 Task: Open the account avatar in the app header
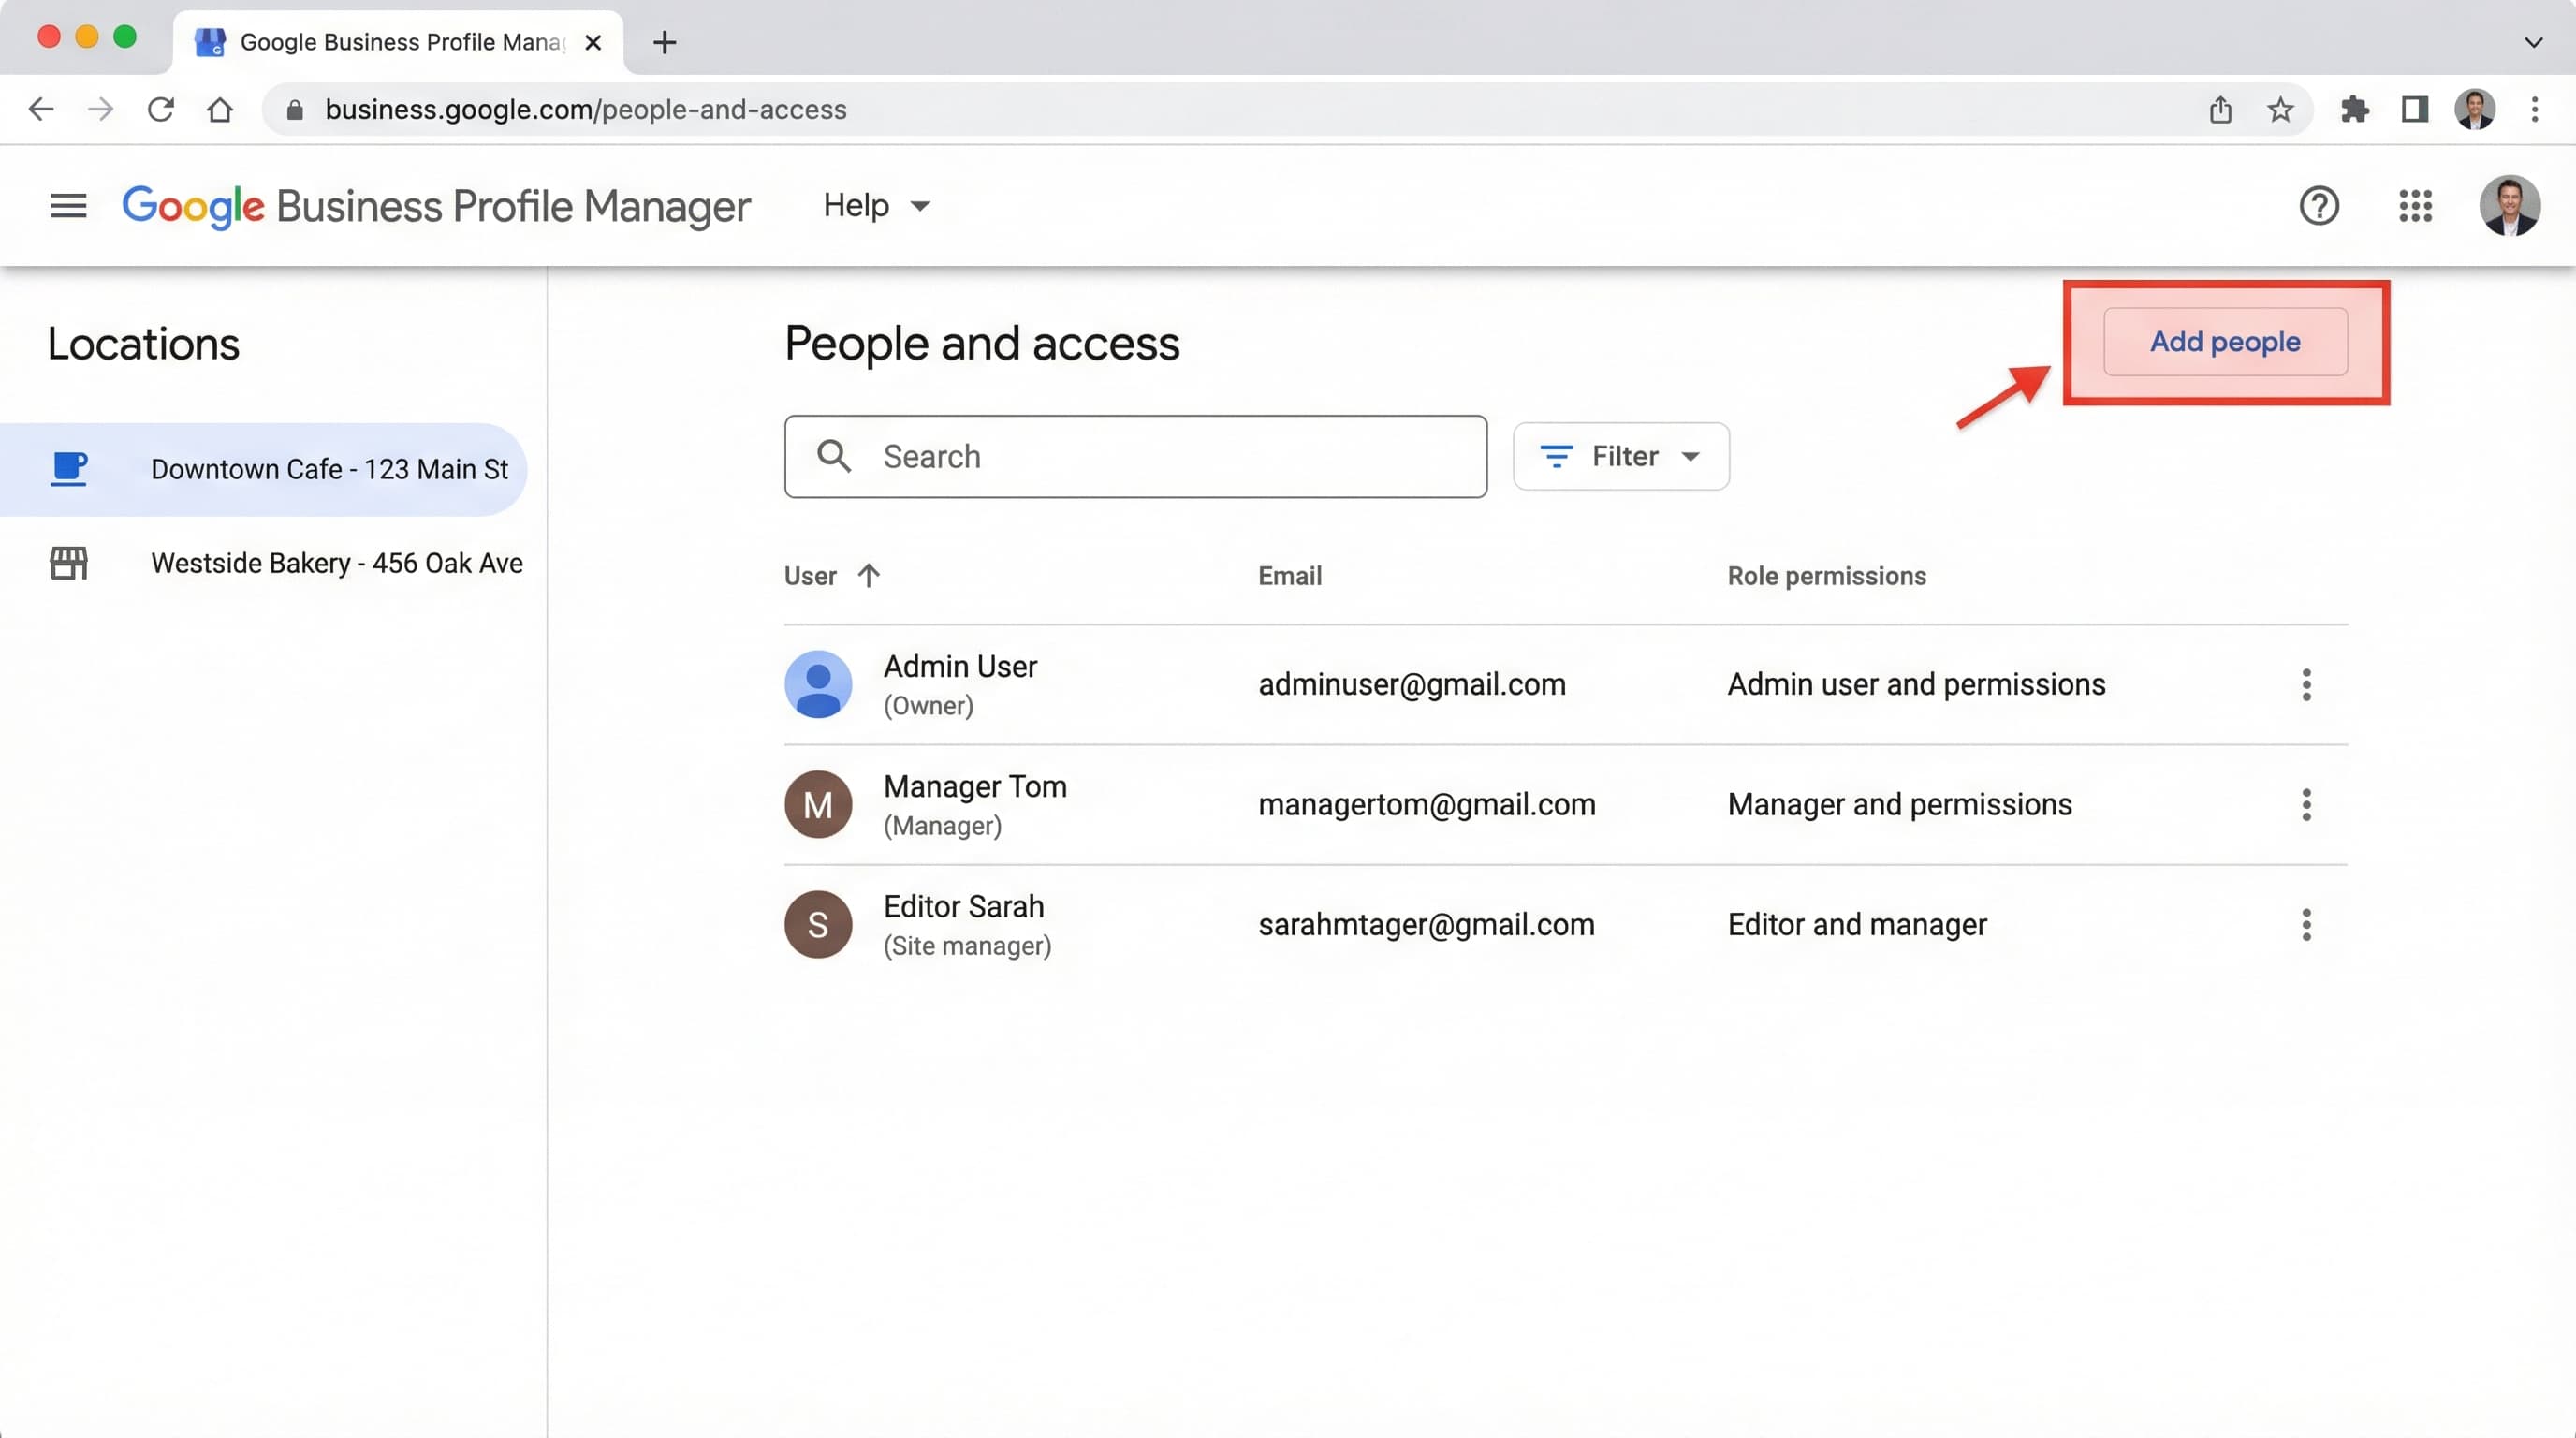[2509, 206]
